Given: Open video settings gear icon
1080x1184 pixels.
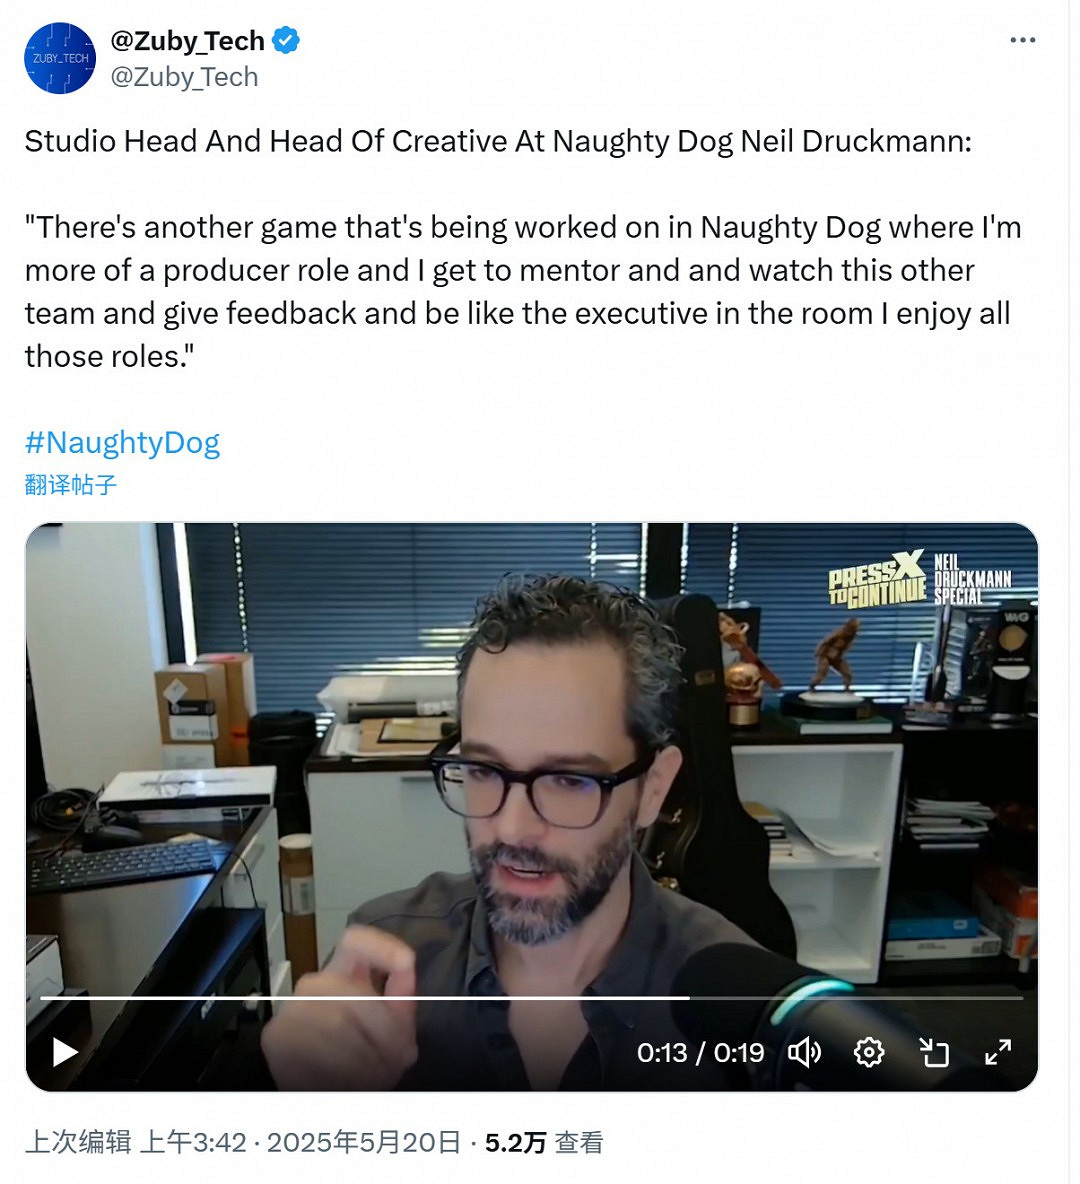Looking at the screenshot, I should [869, 1052].
